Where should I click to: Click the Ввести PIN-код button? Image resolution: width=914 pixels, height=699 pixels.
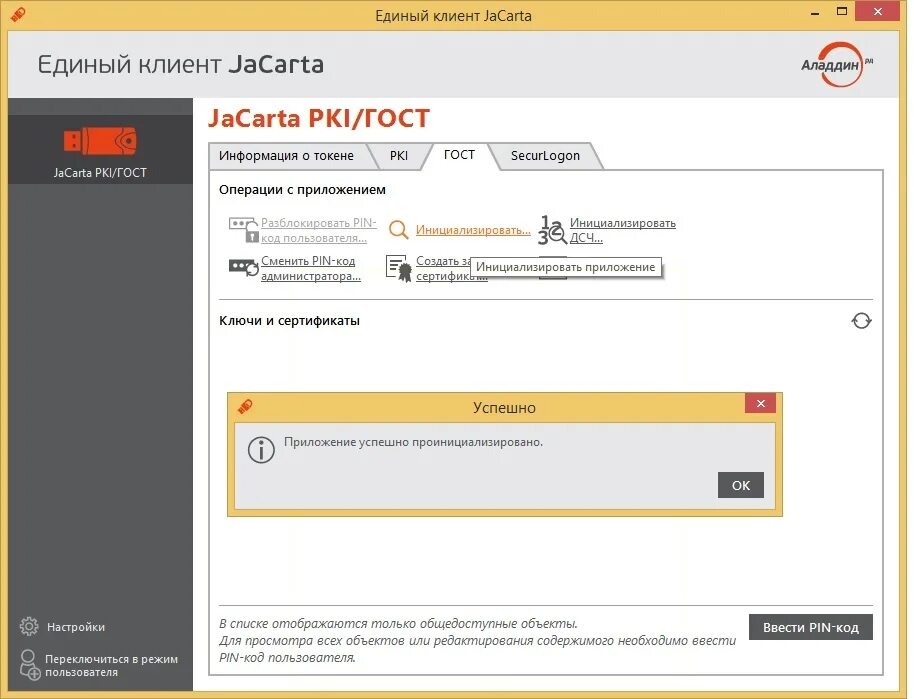810,627
